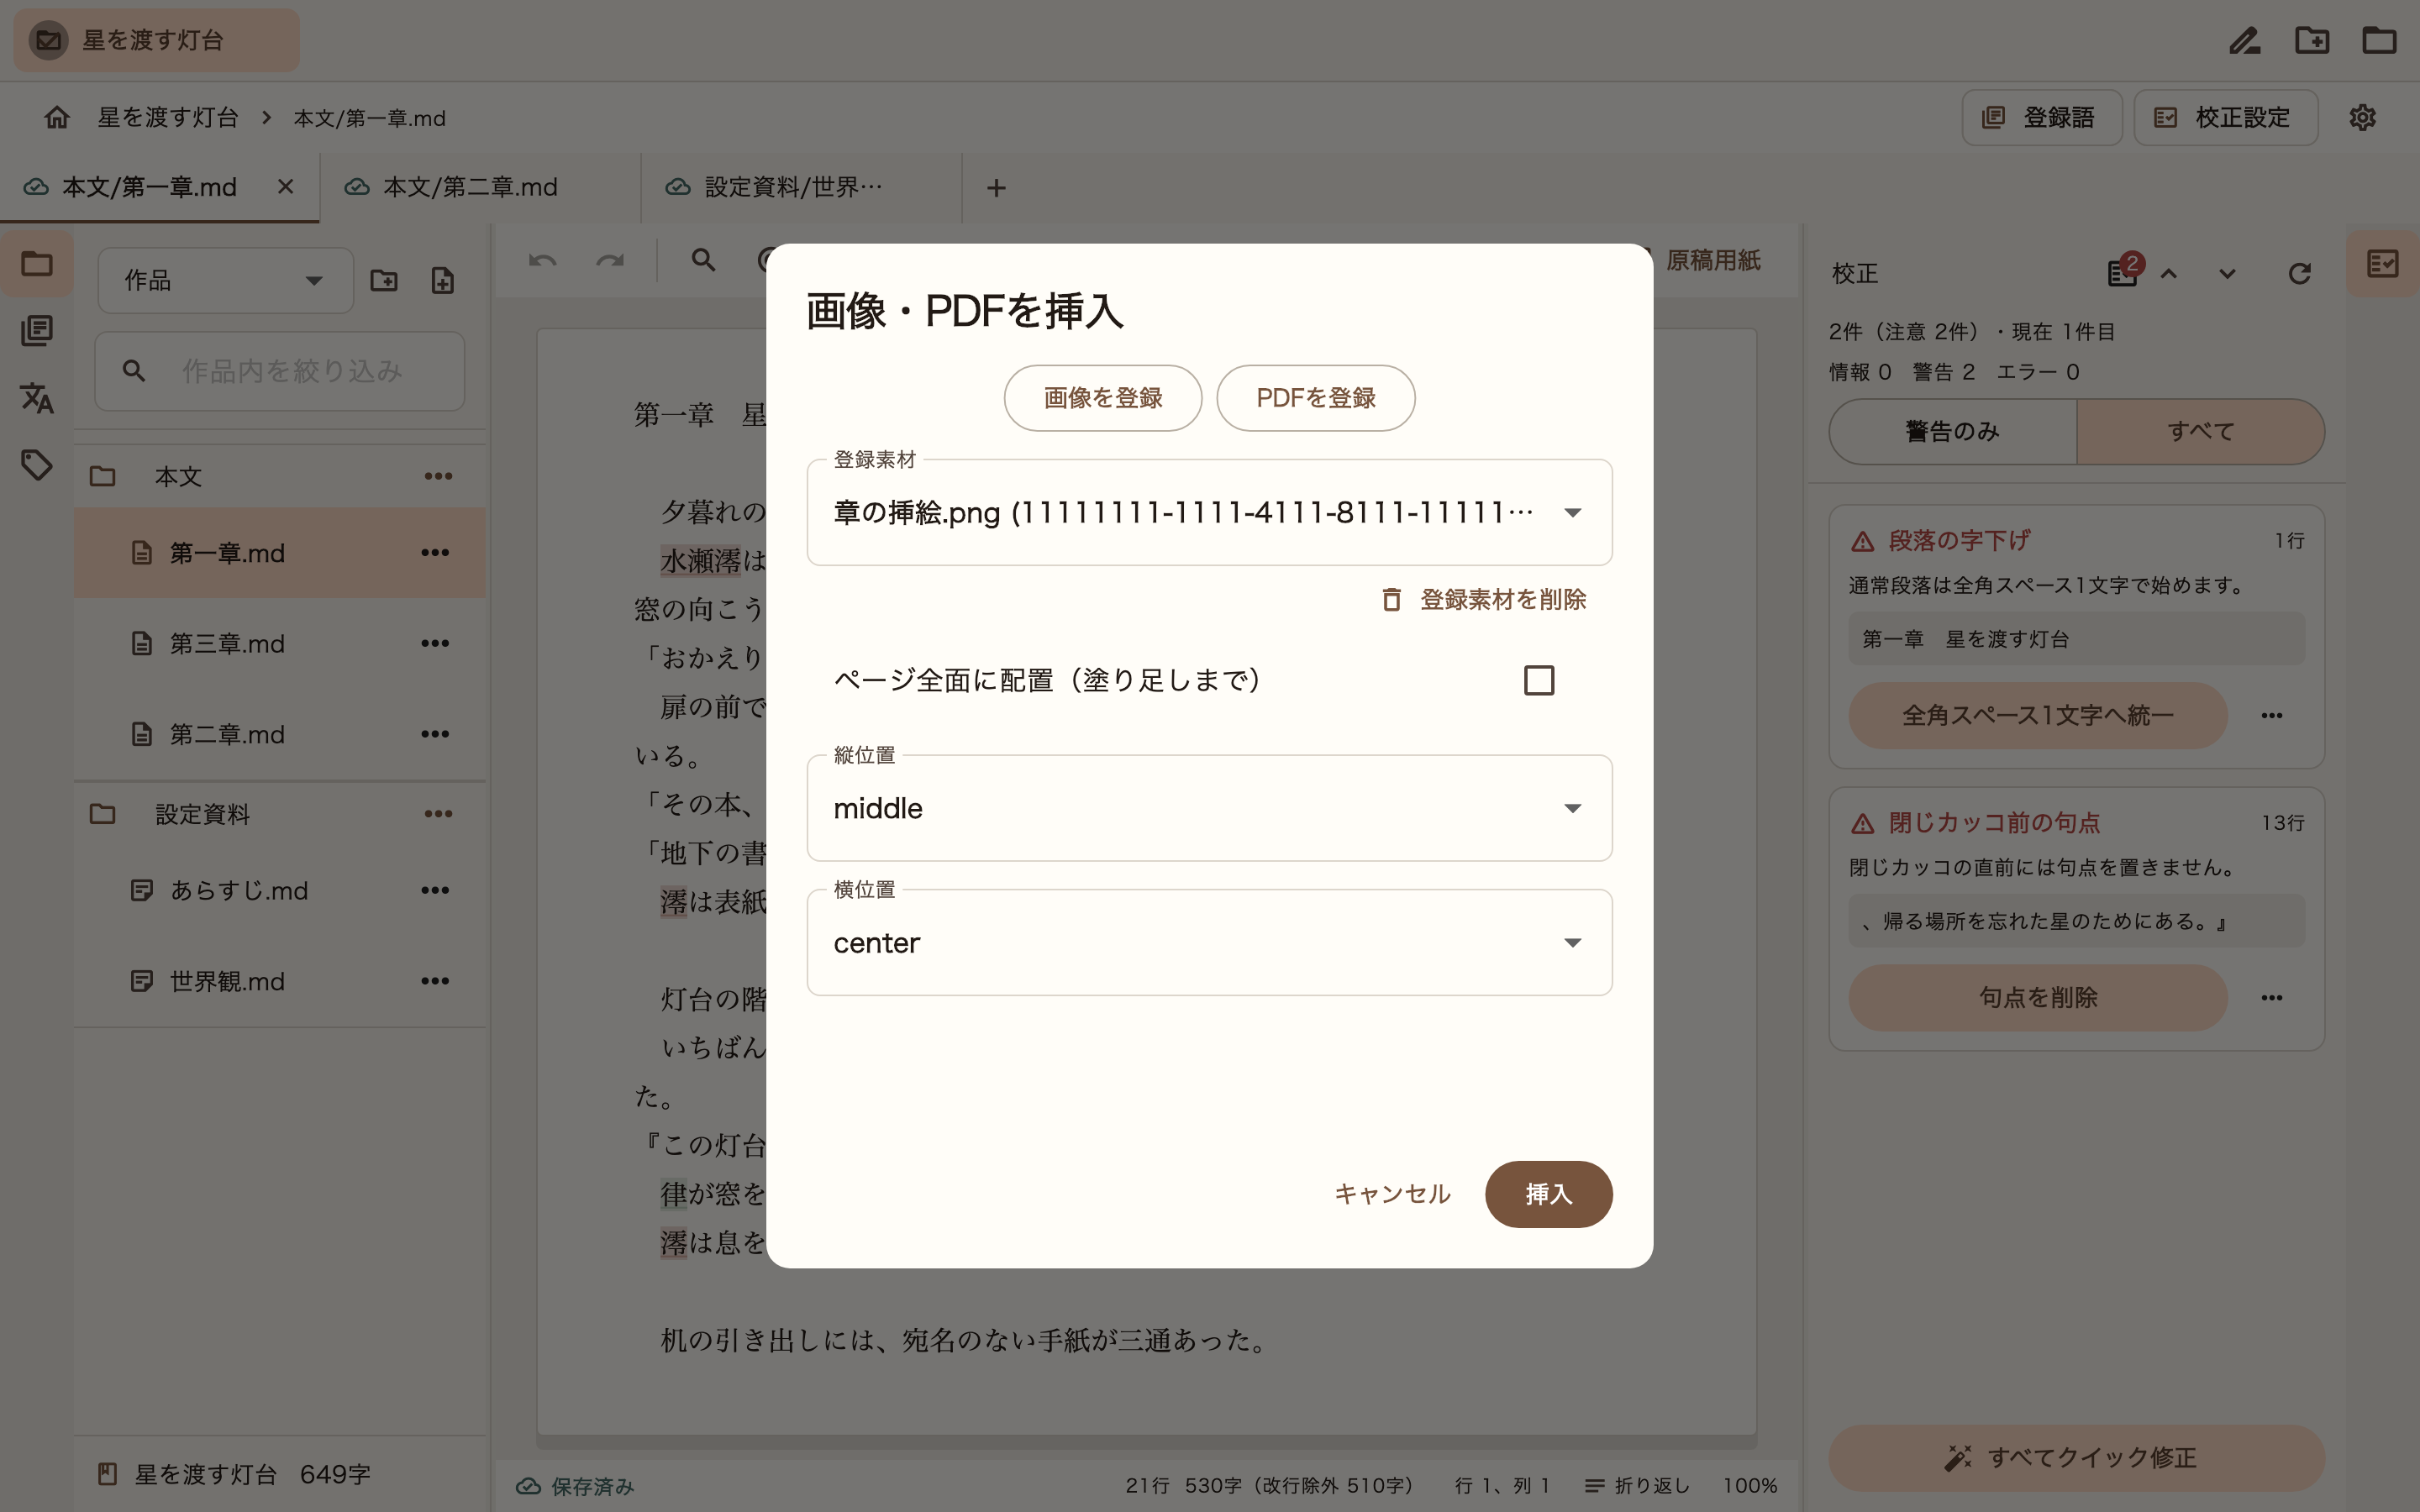Select the translate sidebar icon
Image resolution: width=2420 pixels, height=1512 pixels.
[37, 398]
